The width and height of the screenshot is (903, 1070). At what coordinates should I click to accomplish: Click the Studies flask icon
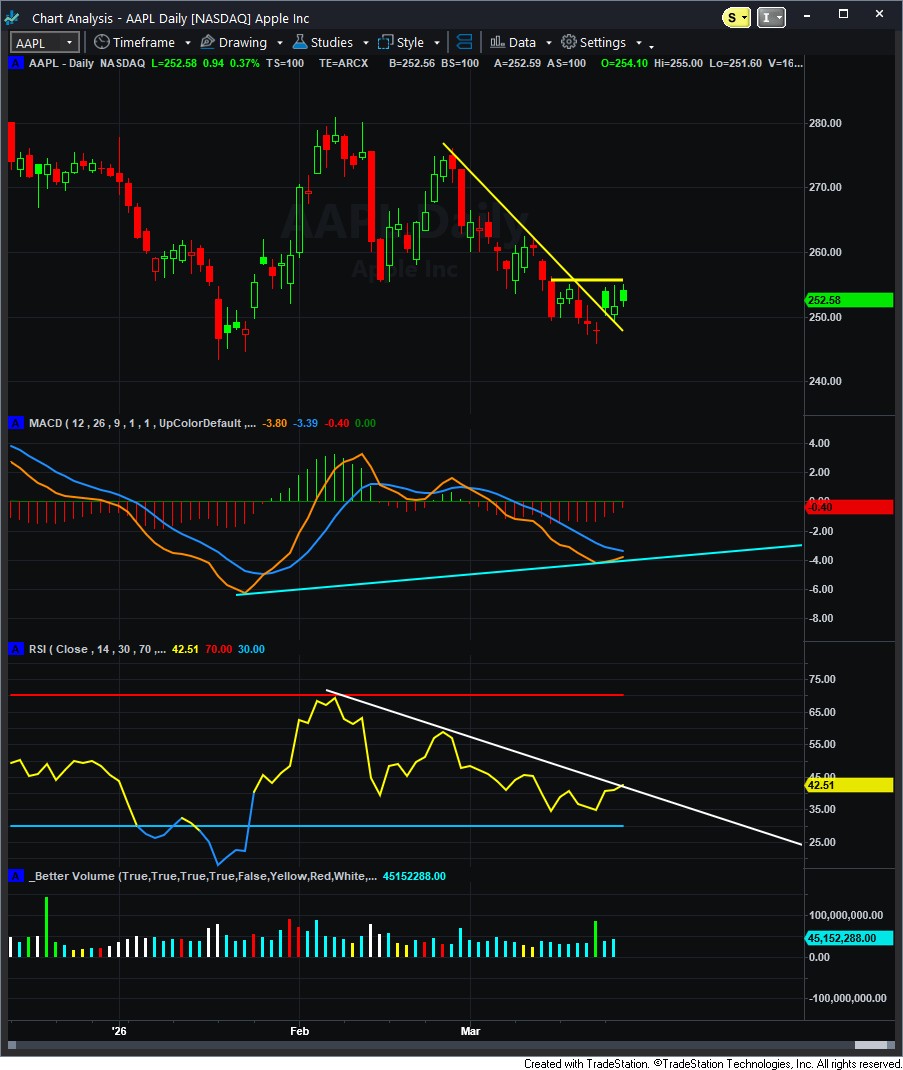pos(300,42)
